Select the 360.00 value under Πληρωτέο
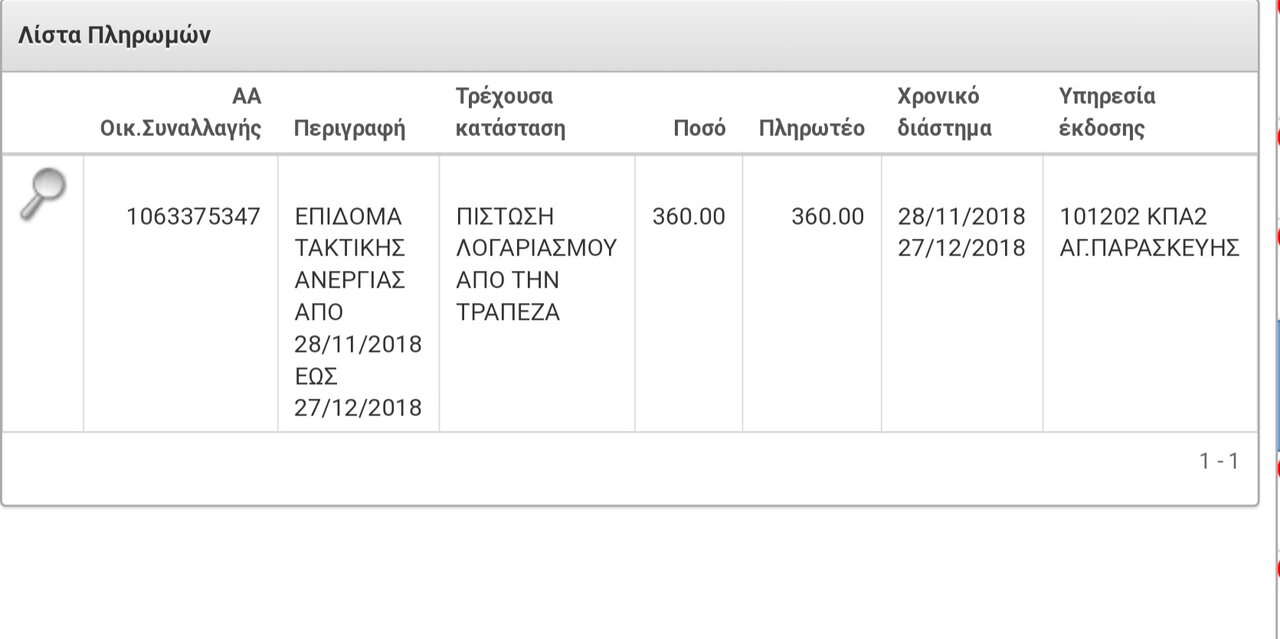 tap(827, 216)
